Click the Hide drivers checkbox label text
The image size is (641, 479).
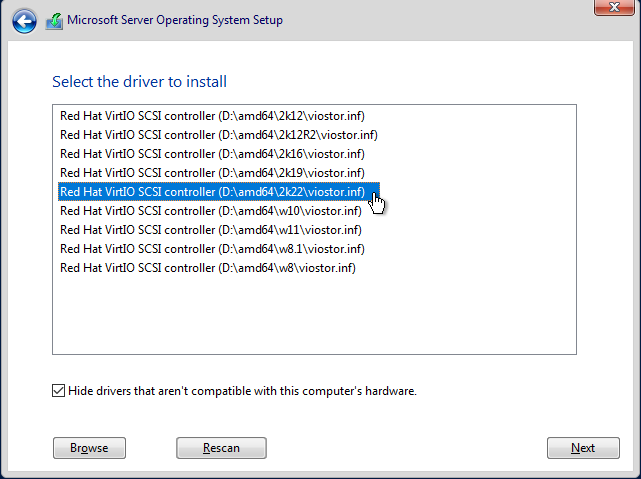242,391
